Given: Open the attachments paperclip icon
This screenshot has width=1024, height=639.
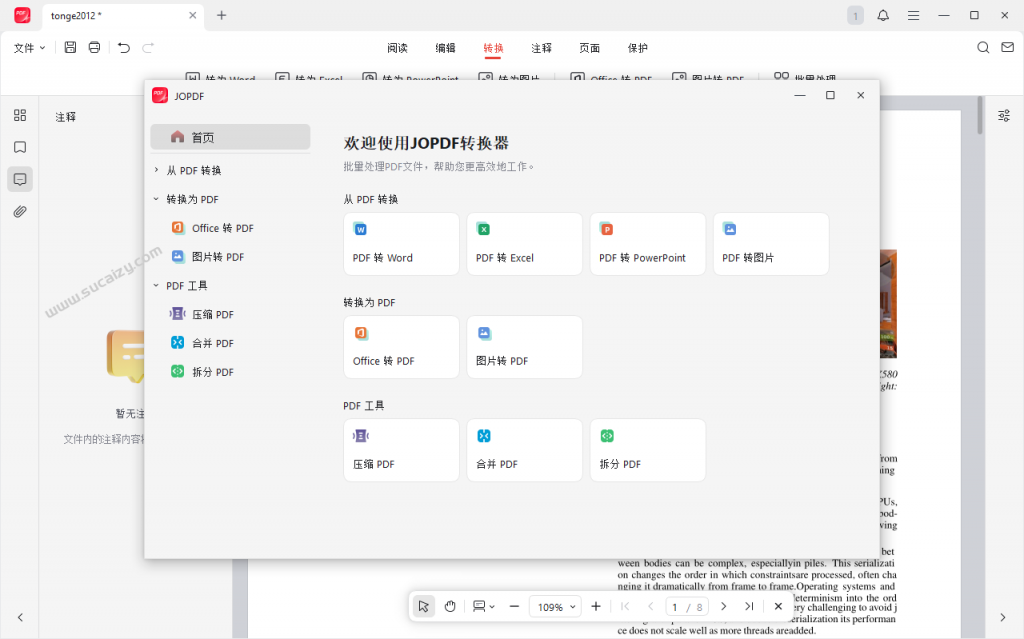Looking at the screenshot, I should [19, 211].
